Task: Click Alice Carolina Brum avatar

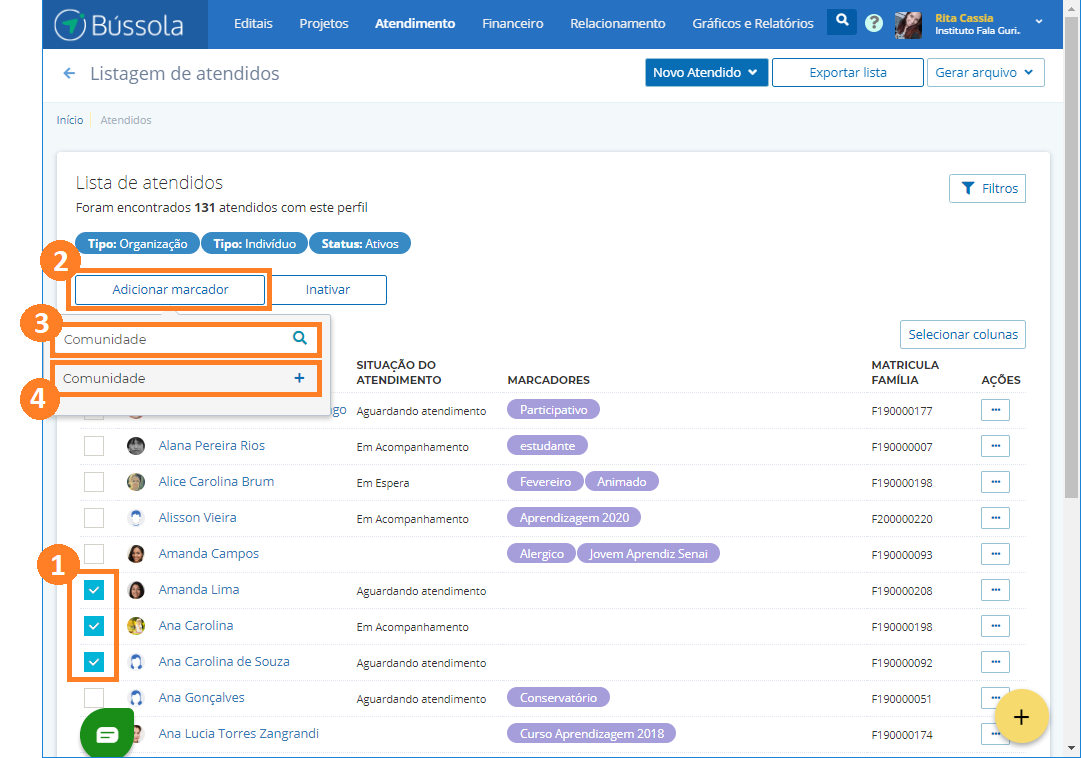Action: (x=136, y=481)
